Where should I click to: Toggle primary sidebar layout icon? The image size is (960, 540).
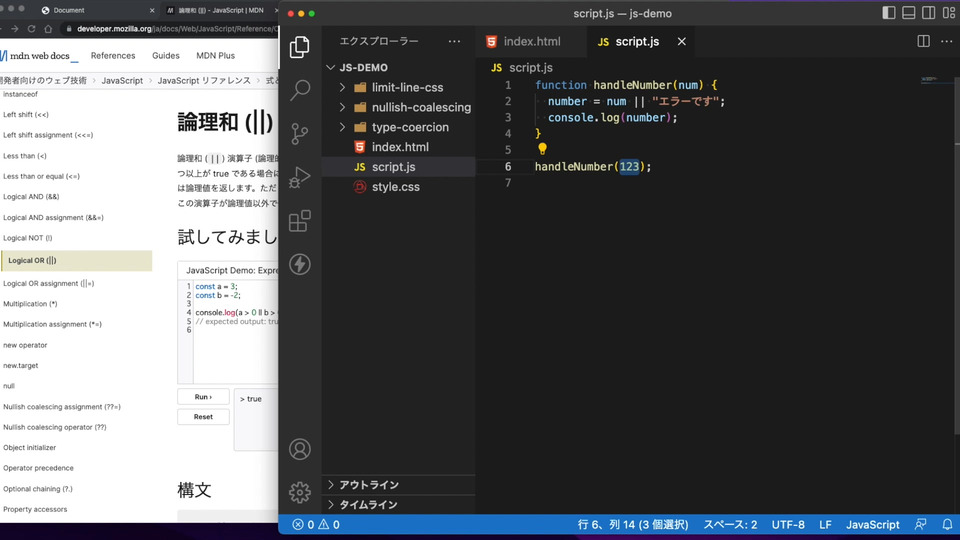[x=888, y=13]
